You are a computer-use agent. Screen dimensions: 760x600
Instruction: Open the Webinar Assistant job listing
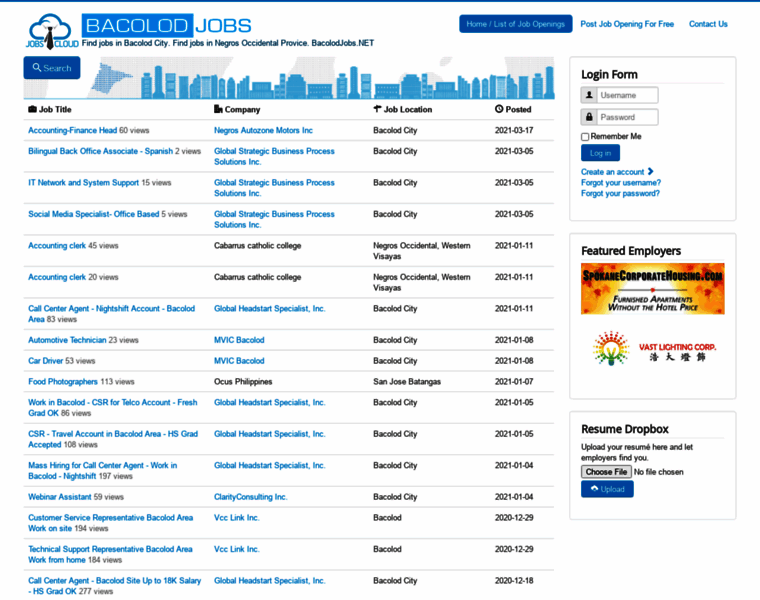pyautogui.click(x=60, y=497)
